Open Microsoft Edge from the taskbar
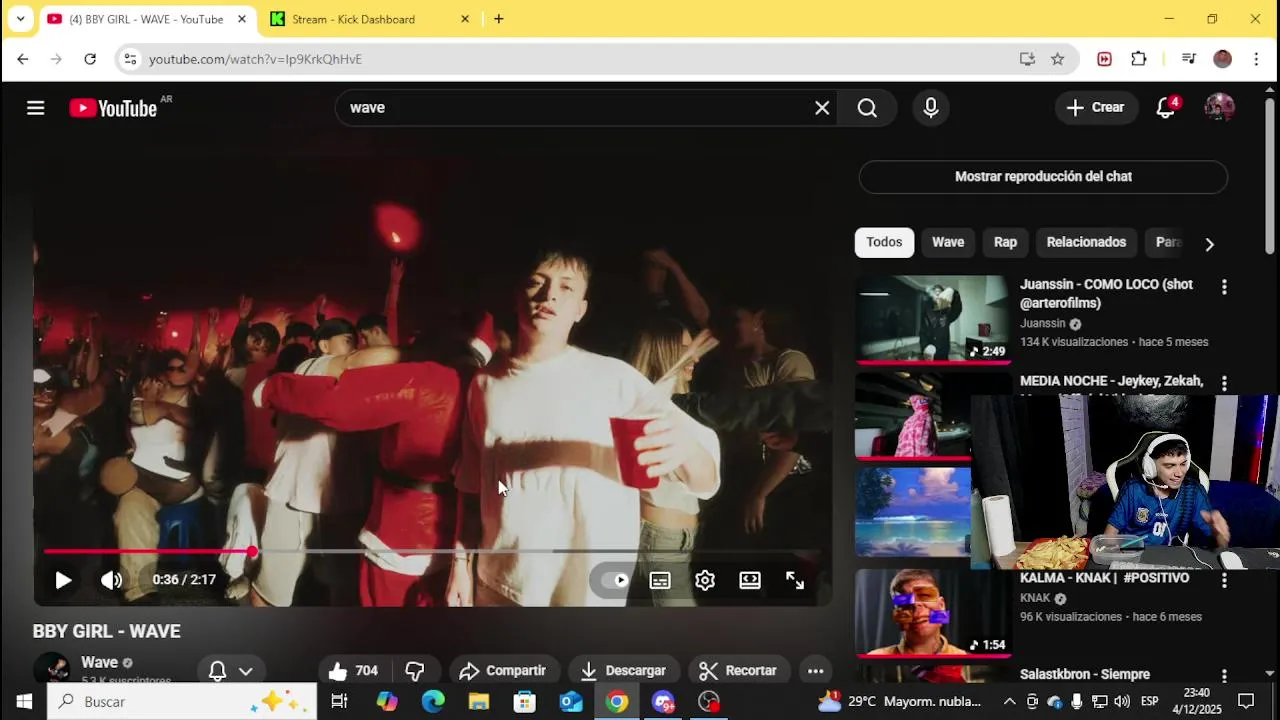1280x720 pixels. (433, 702)
